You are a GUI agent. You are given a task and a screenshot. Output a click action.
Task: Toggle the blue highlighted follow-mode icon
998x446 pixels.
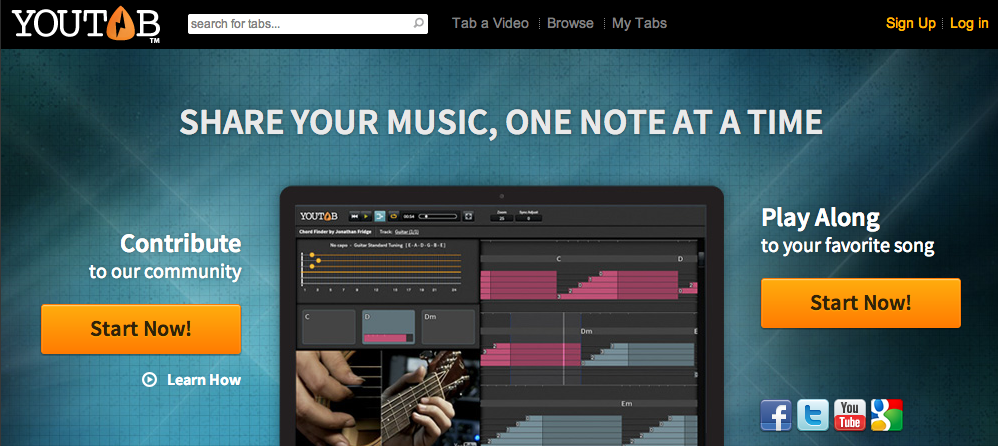(x=380, y=216)
